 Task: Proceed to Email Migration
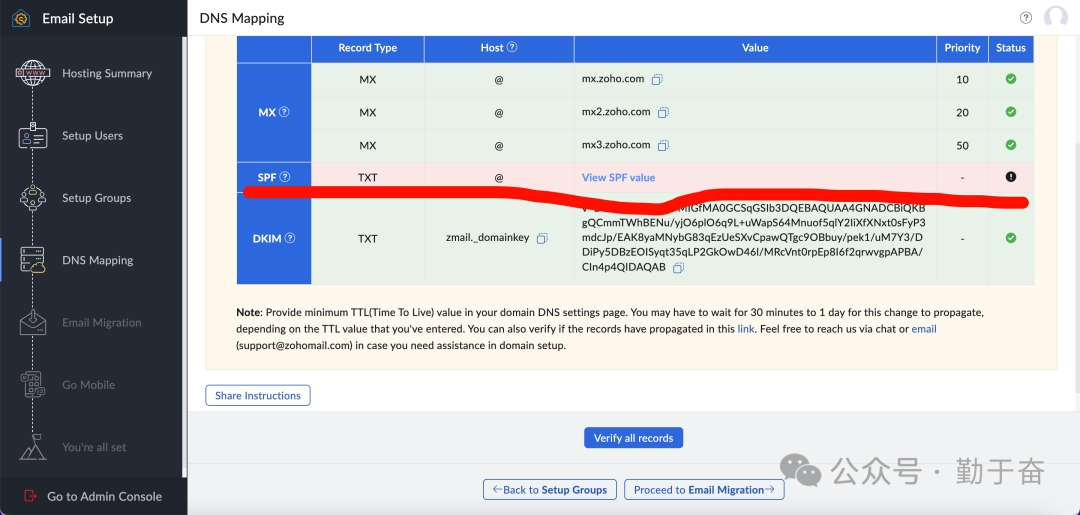tap(704, 490)
